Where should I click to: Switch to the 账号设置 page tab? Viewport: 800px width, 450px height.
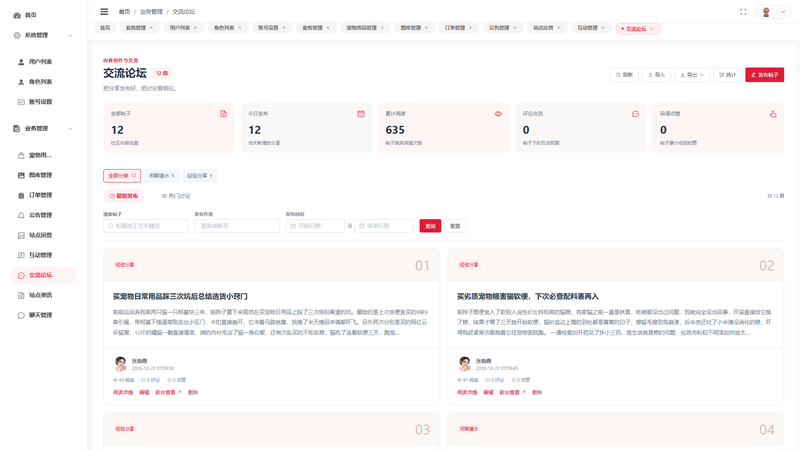pos(268,28)
